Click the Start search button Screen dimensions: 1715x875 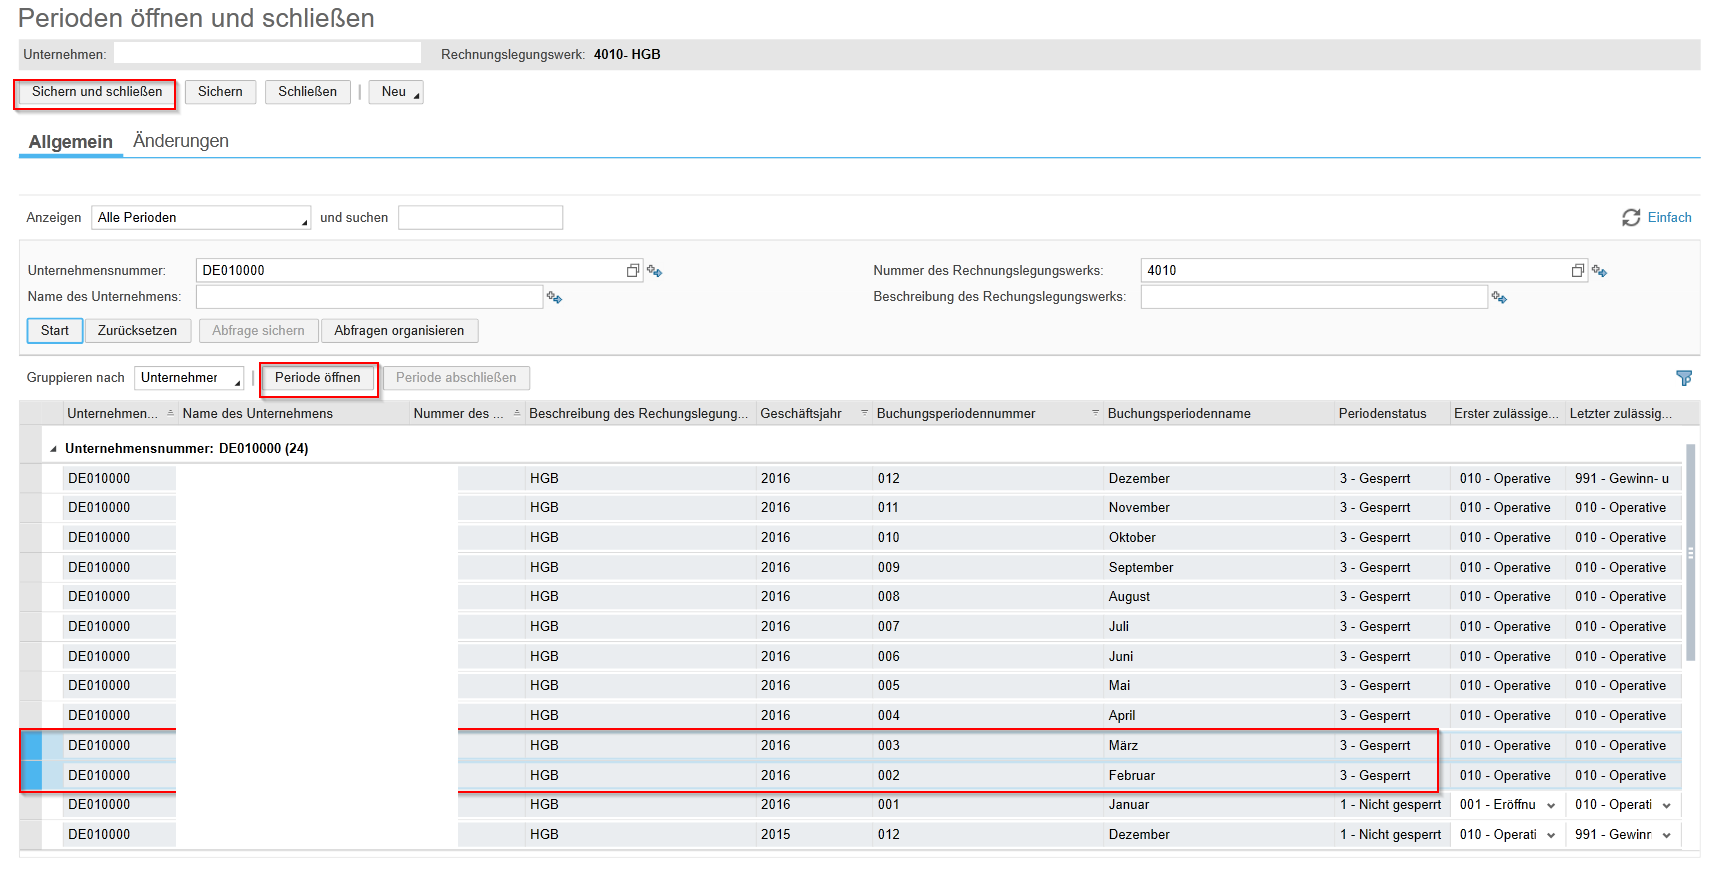[x=55, y=331]
